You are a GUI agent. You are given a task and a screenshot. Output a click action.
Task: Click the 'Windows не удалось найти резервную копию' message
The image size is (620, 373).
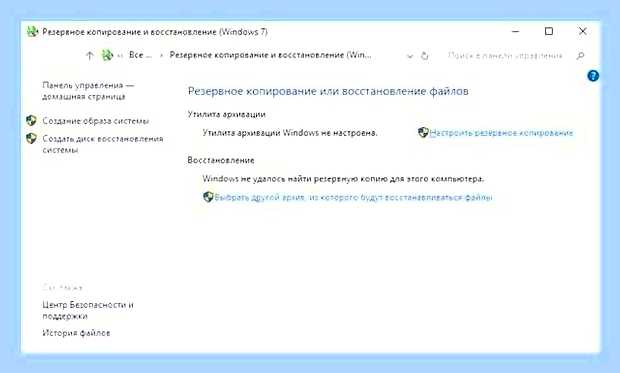[343, 179]
